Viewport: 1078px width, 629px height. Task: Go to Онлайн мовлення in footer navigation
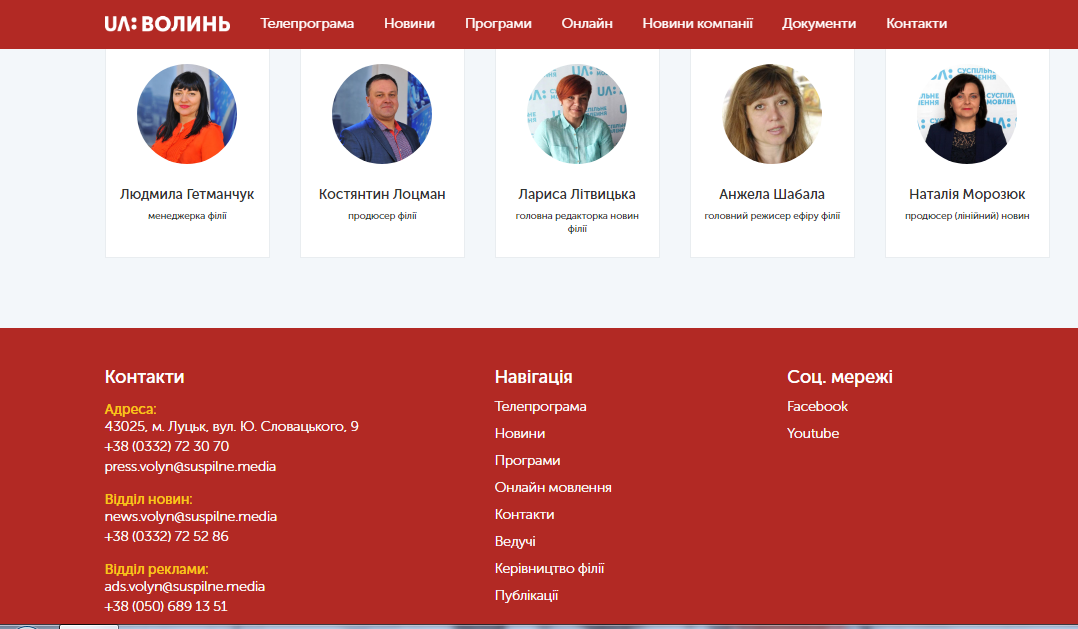(x=553, y=487)
